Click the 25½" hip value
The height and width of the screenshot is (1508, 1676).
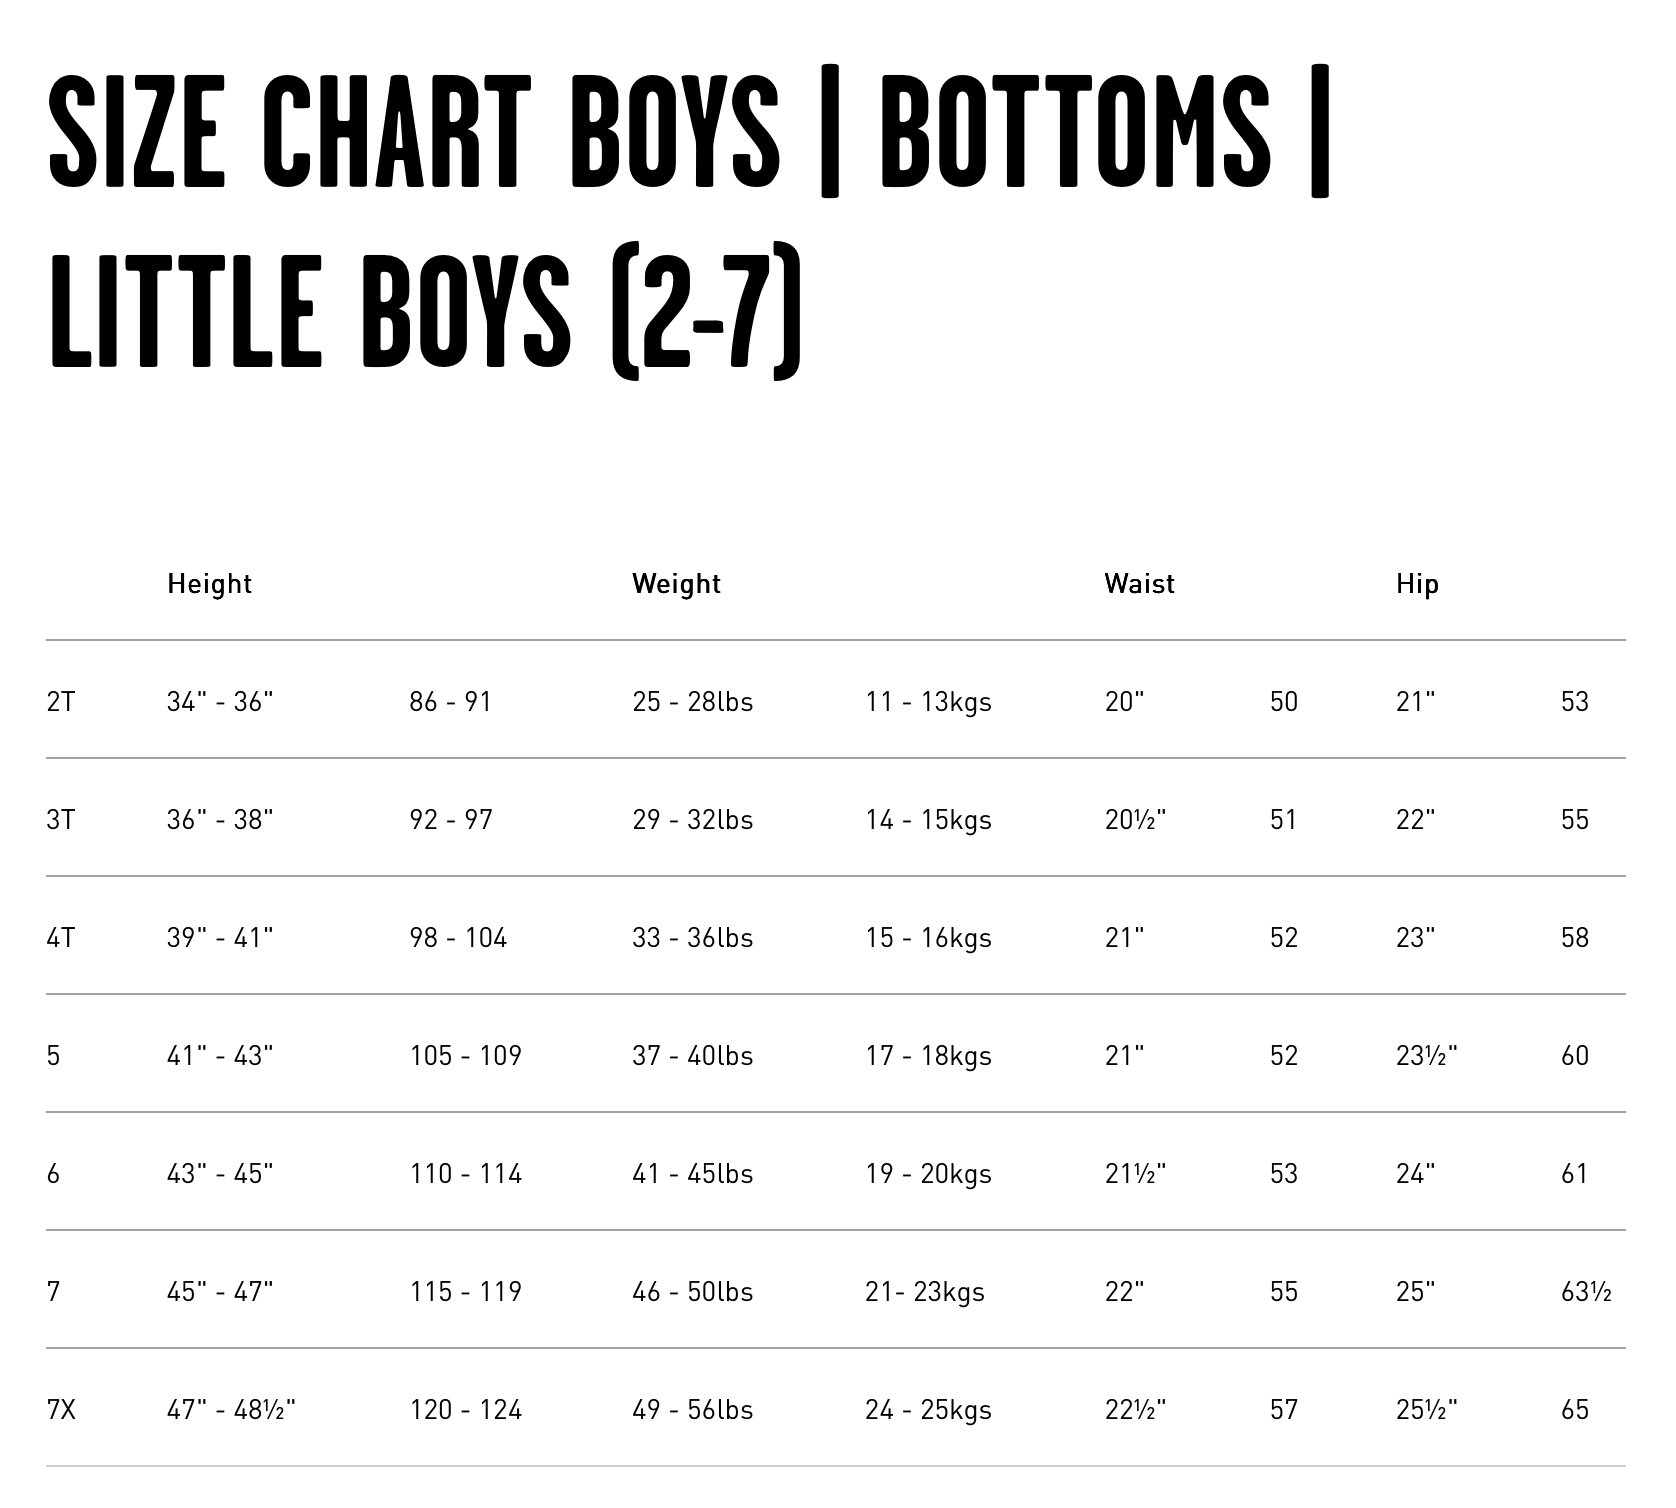click(1426, 1410)
